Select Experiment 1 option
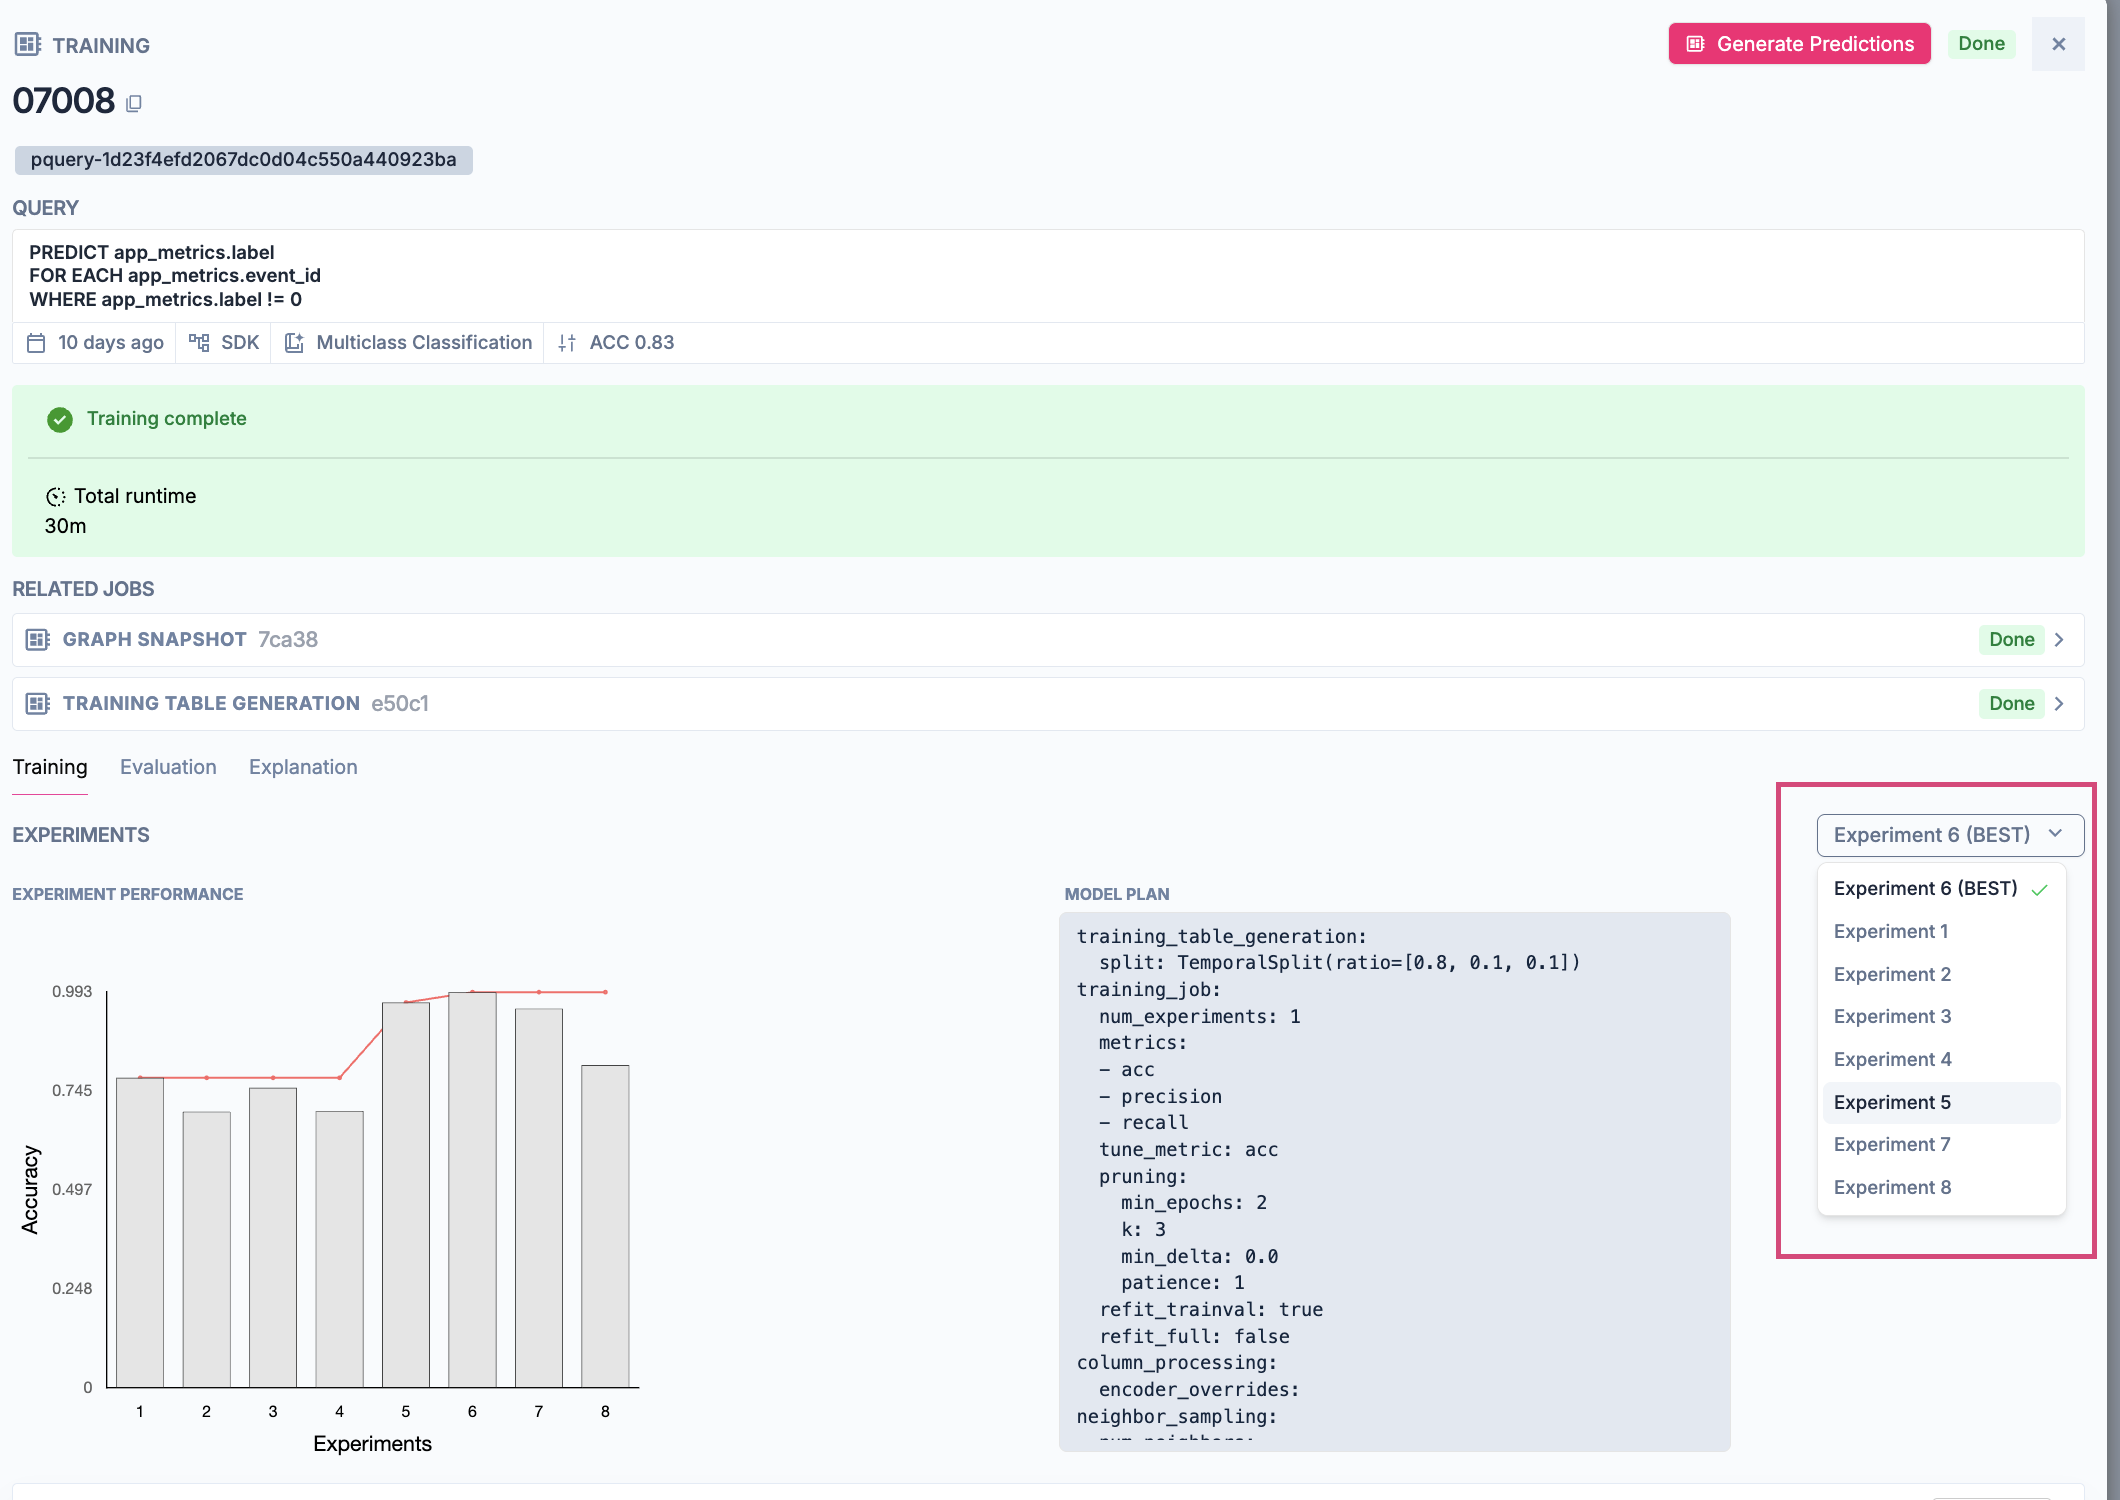This screenshot has width=2120, height=1500. 1890,931
